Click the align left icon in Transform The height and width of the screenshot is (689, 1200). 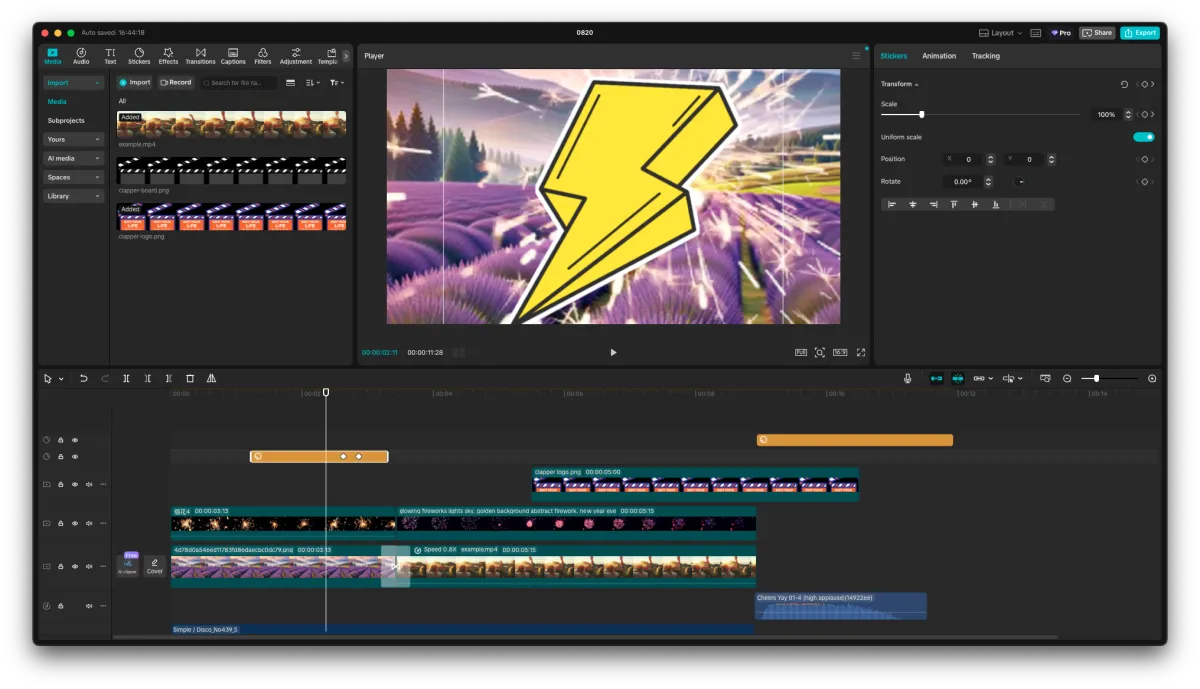coord(892,204)
